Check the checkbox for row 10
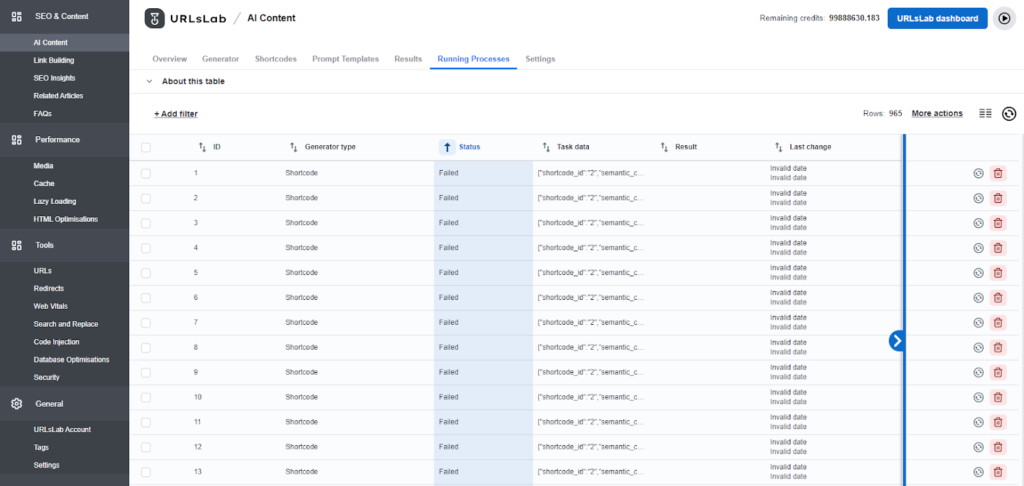Viewport: 1024px width, 486px height. point(146,397)
